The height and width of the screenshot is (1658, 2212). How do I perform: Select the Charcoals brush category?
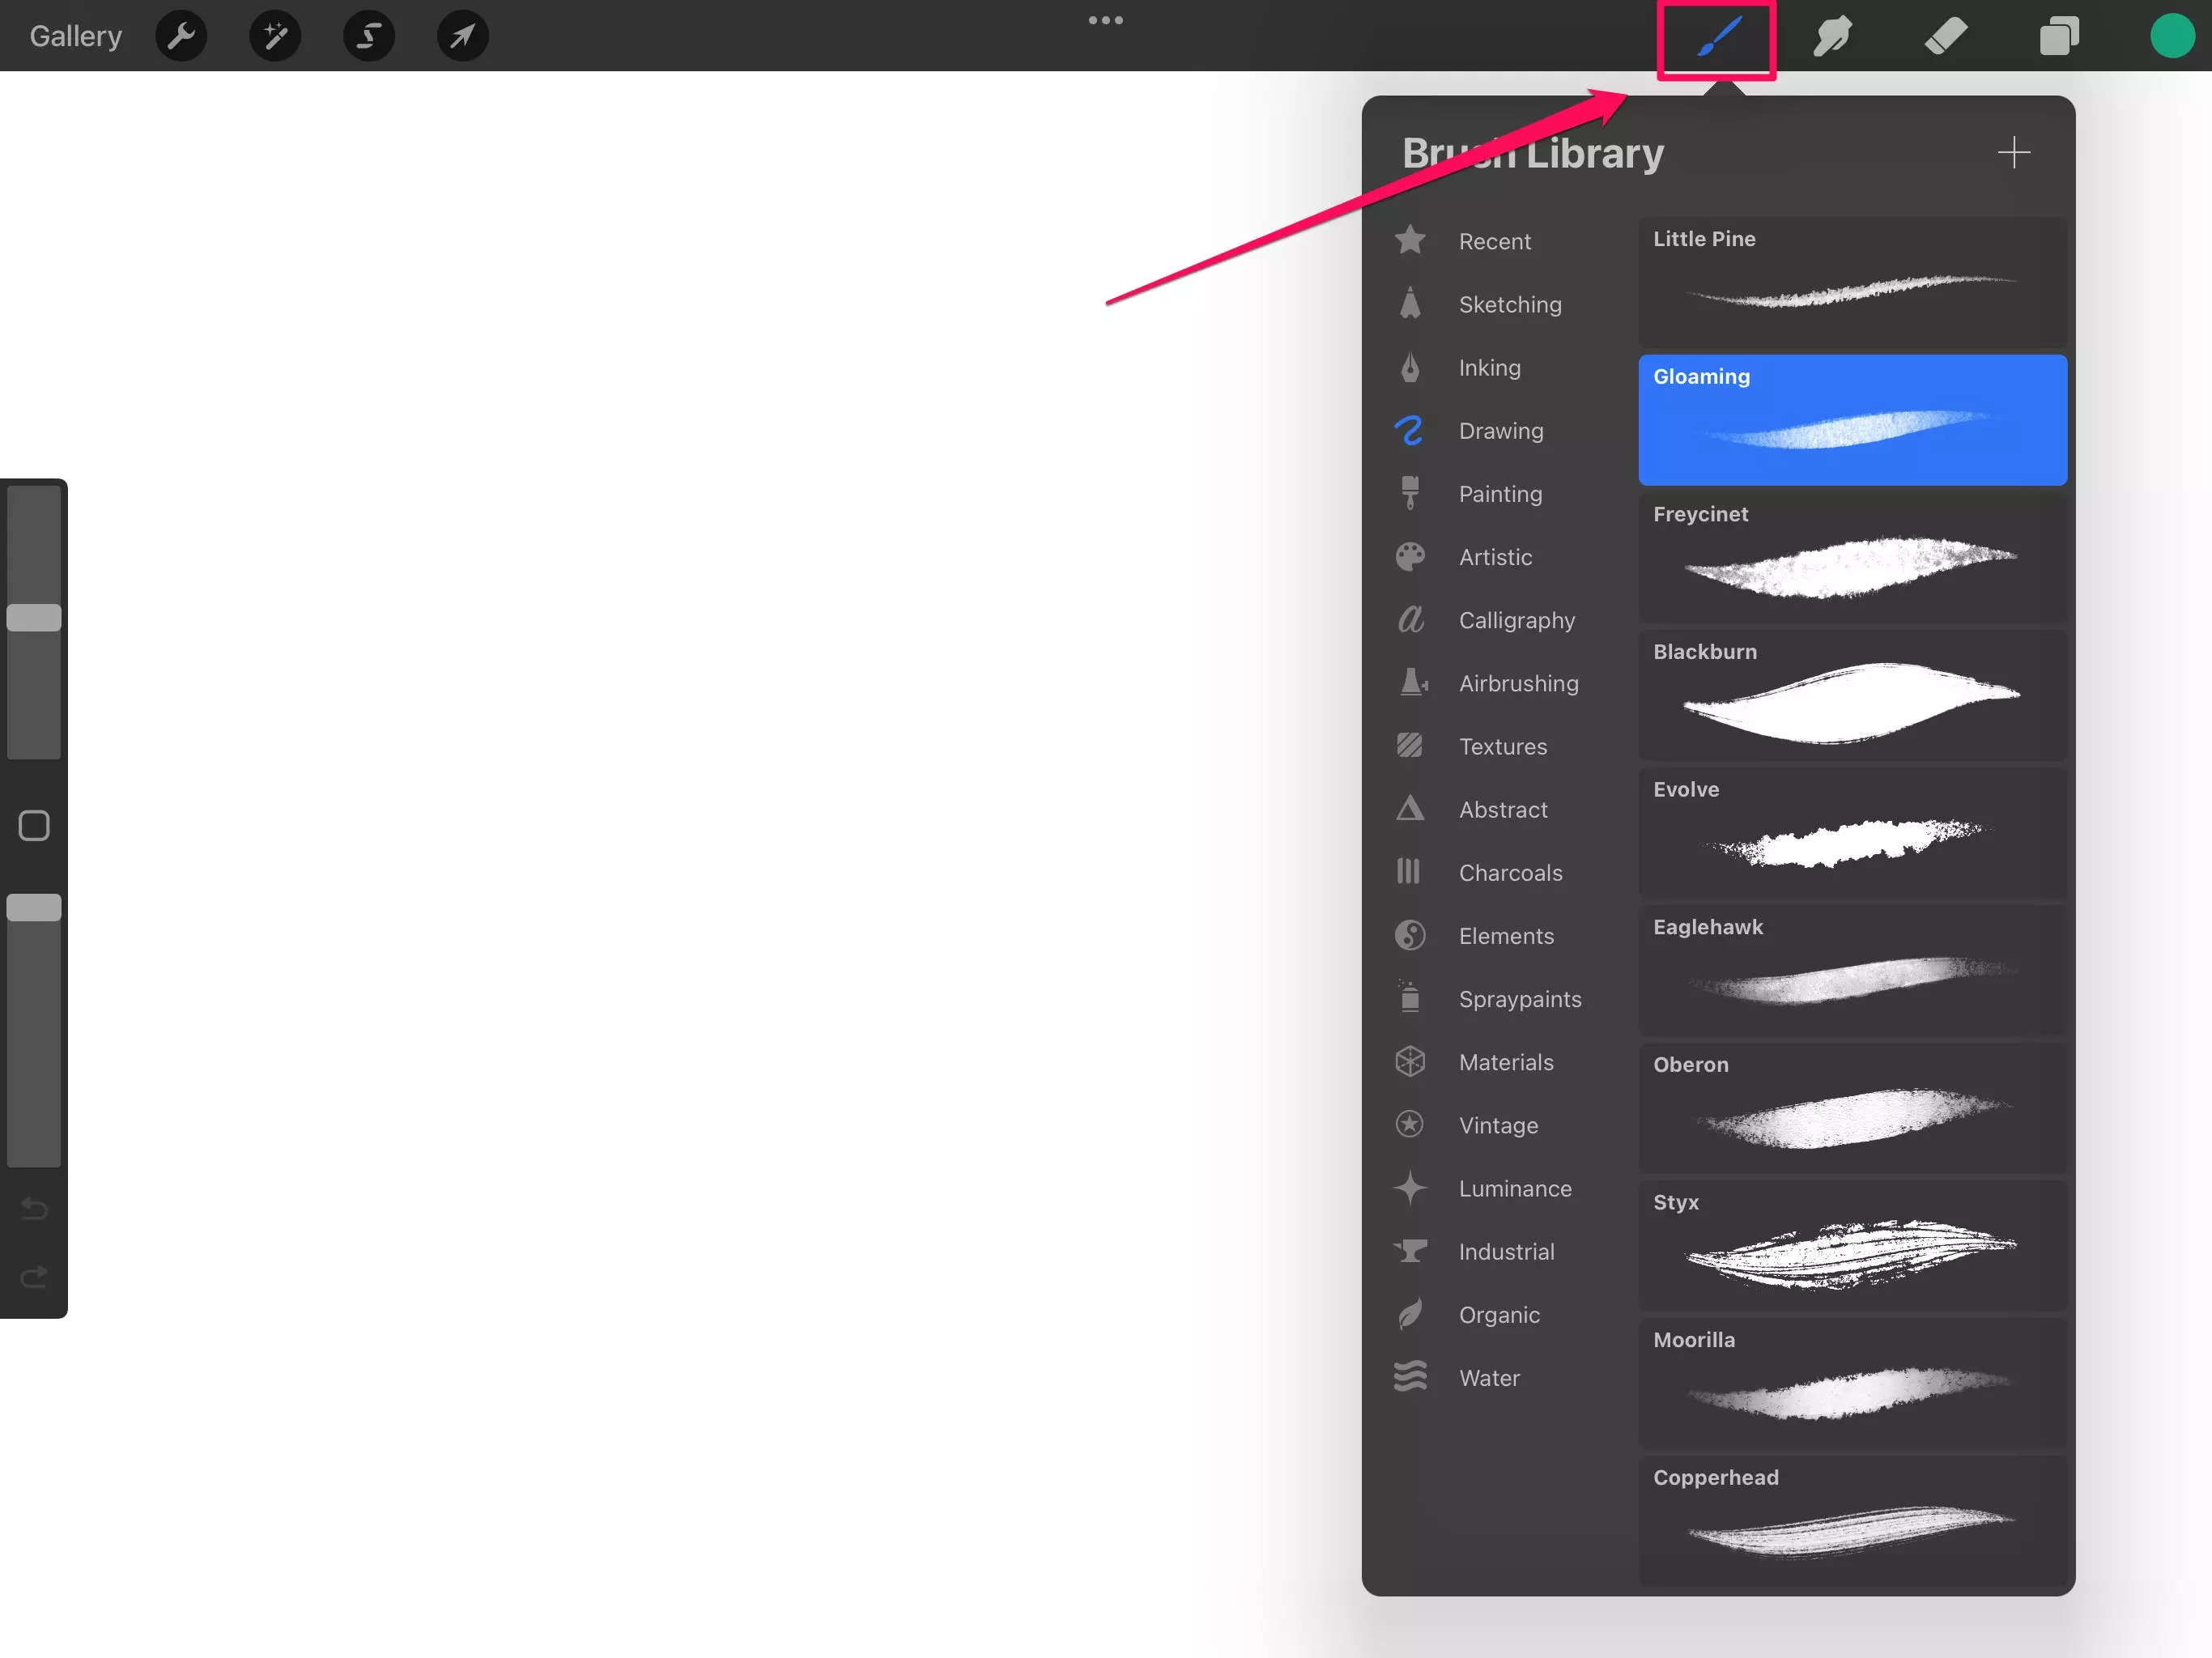1510,871
